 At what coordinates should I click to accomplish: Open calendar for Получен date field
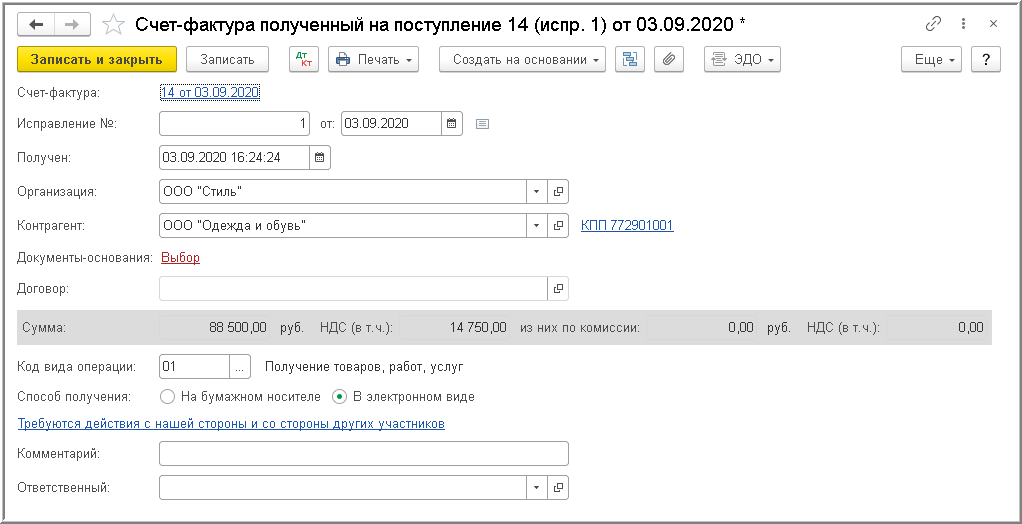pos(320,157)
